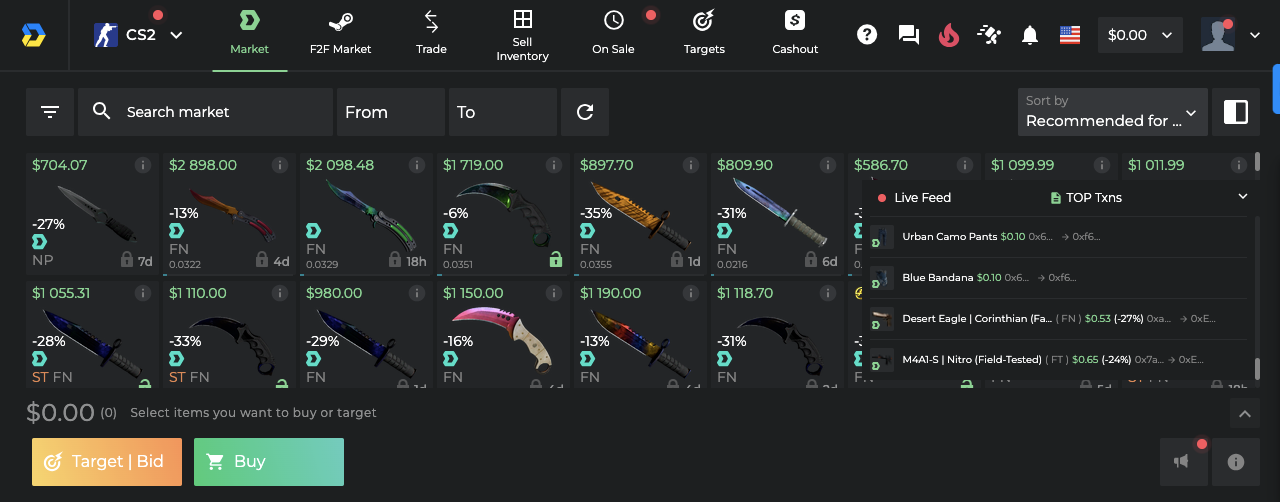Open the F2F Market tab
This screenshot has height=502, width=1280.
point(340,34)
